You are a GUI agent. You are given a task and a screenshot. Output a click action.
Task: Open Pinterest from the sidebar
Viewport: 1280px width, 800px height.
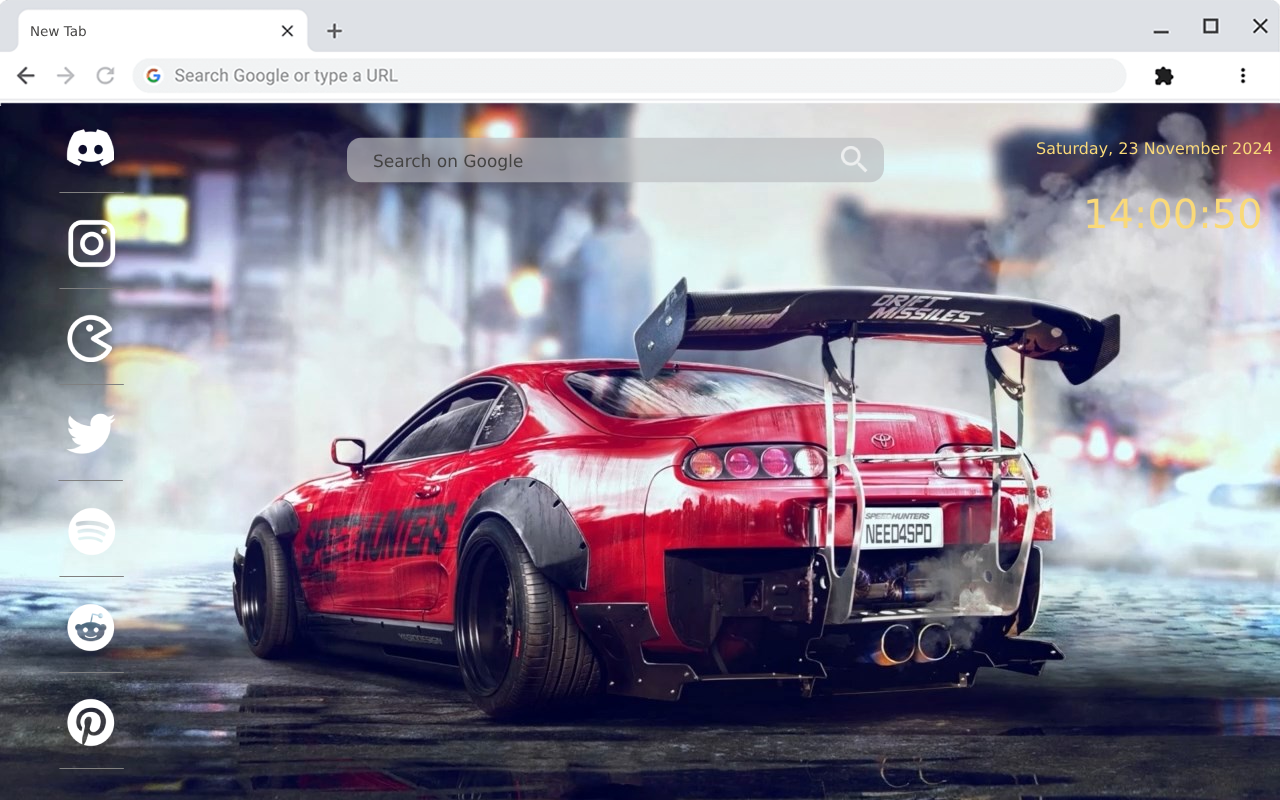click(x=91, y=722)
